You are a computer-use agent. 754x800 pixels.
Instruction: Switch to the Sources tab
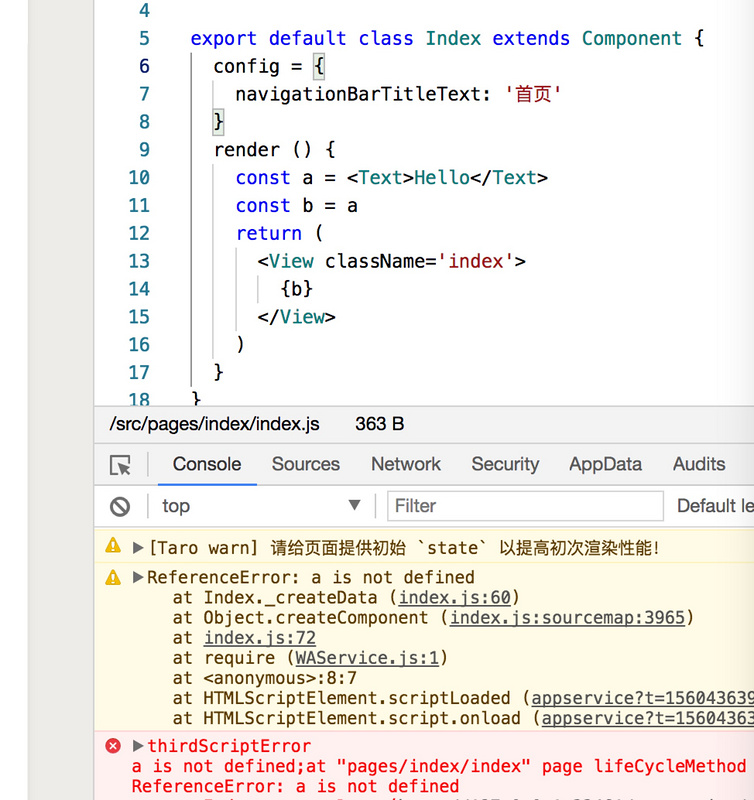[305, 464]
